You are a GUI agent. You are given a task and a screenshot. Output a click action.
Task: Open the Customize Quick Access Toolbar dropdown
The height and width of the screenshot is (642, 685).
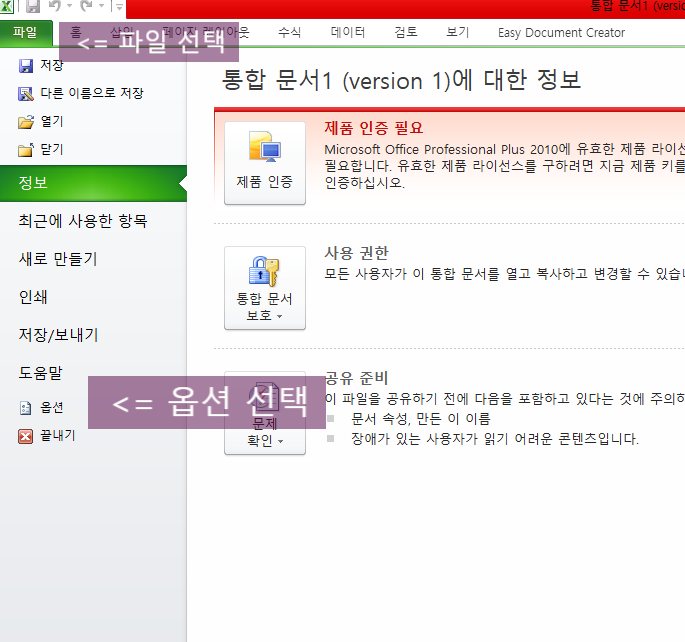click(x=119, y=7)
